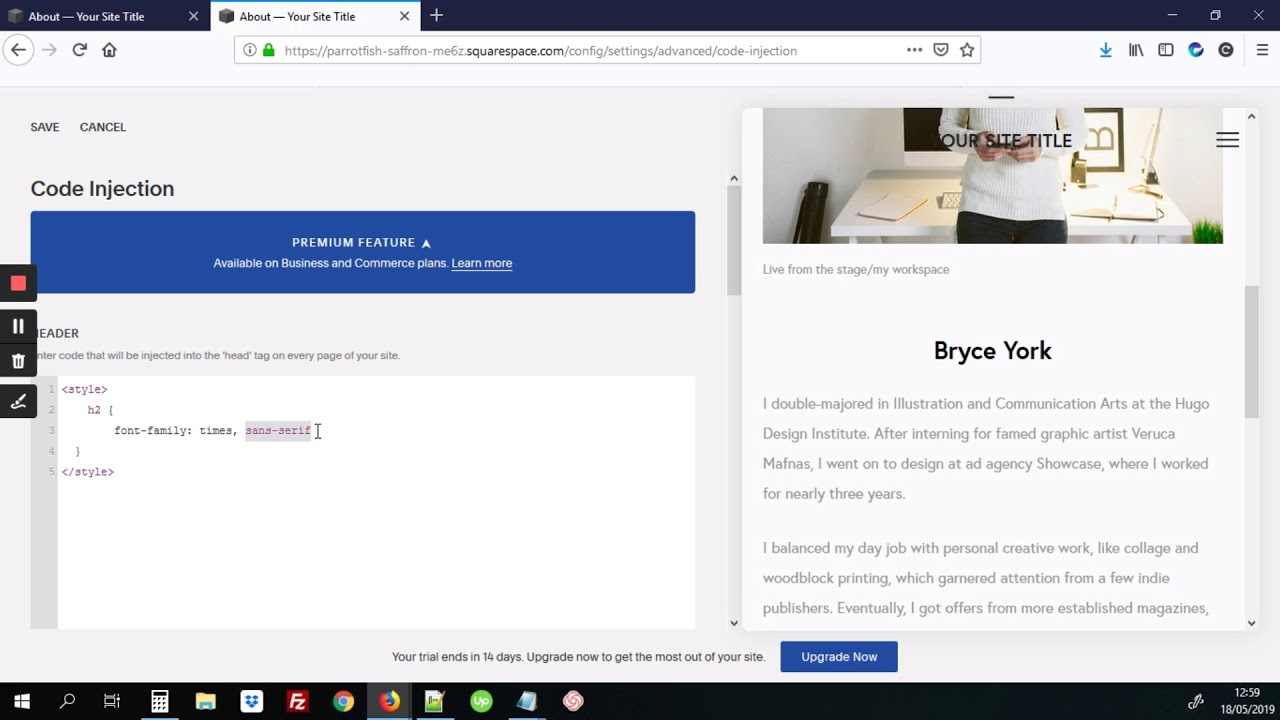Follow the Learn more link
1280x720 pixels.
click(481, 264)
